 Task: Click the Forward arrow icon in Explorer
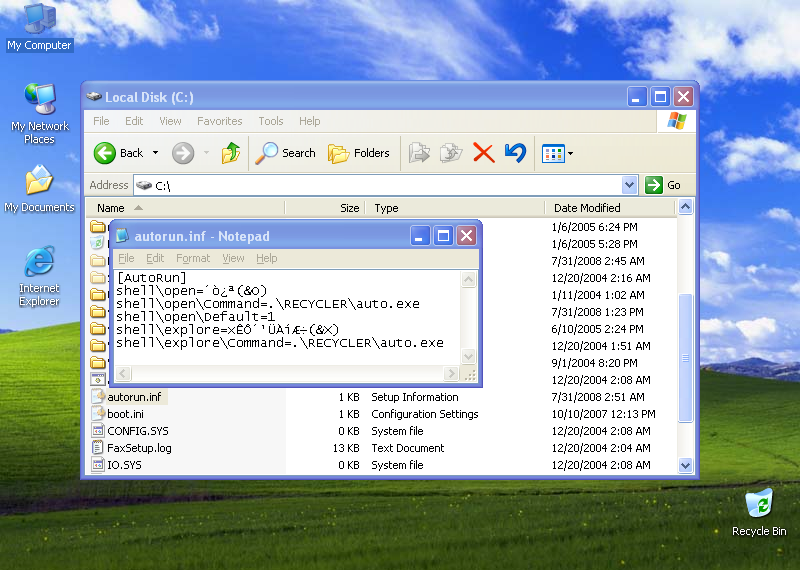183,153
